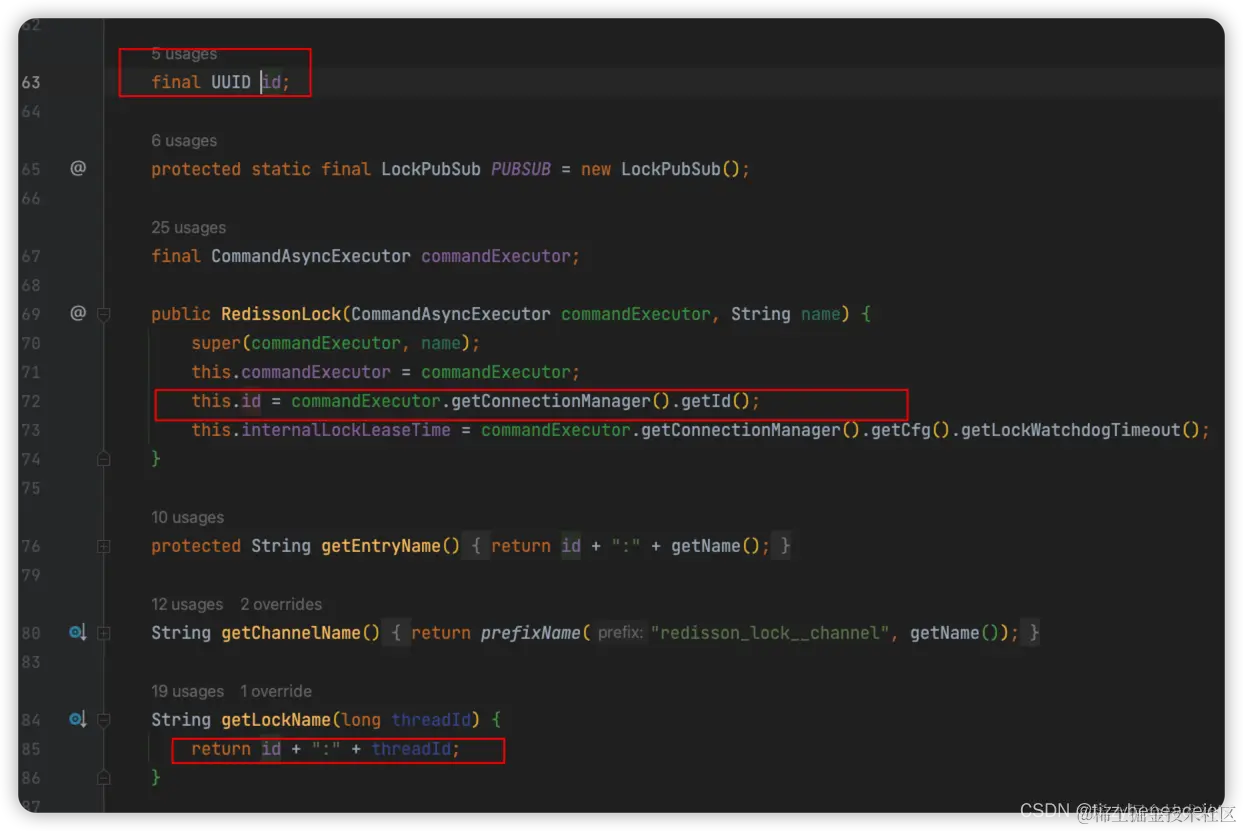Click 'this.commandExecutor' on line 71
The image size is (1243, 831).
coord(291,372)
